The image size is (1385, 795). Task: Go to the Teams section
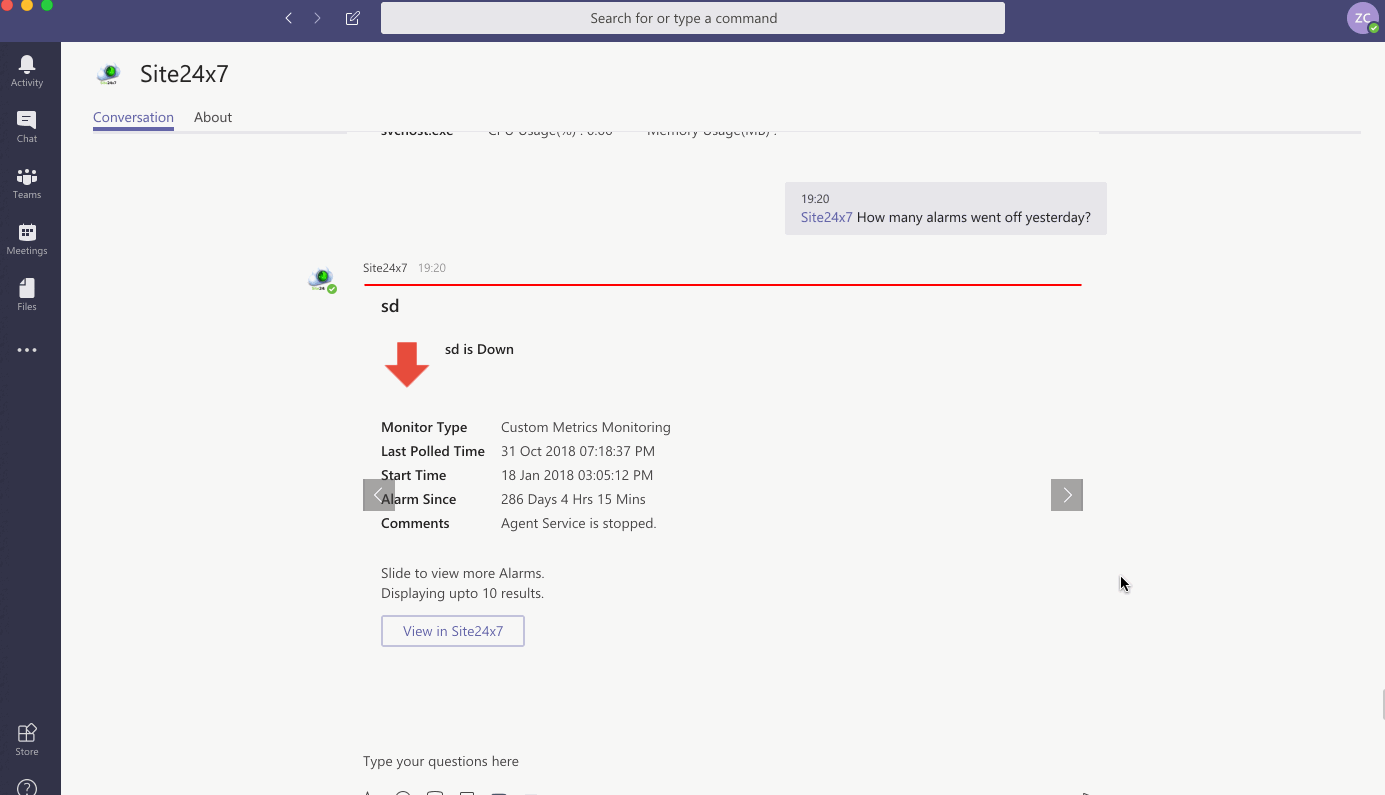pyautogui.click(x=27, y=183)
